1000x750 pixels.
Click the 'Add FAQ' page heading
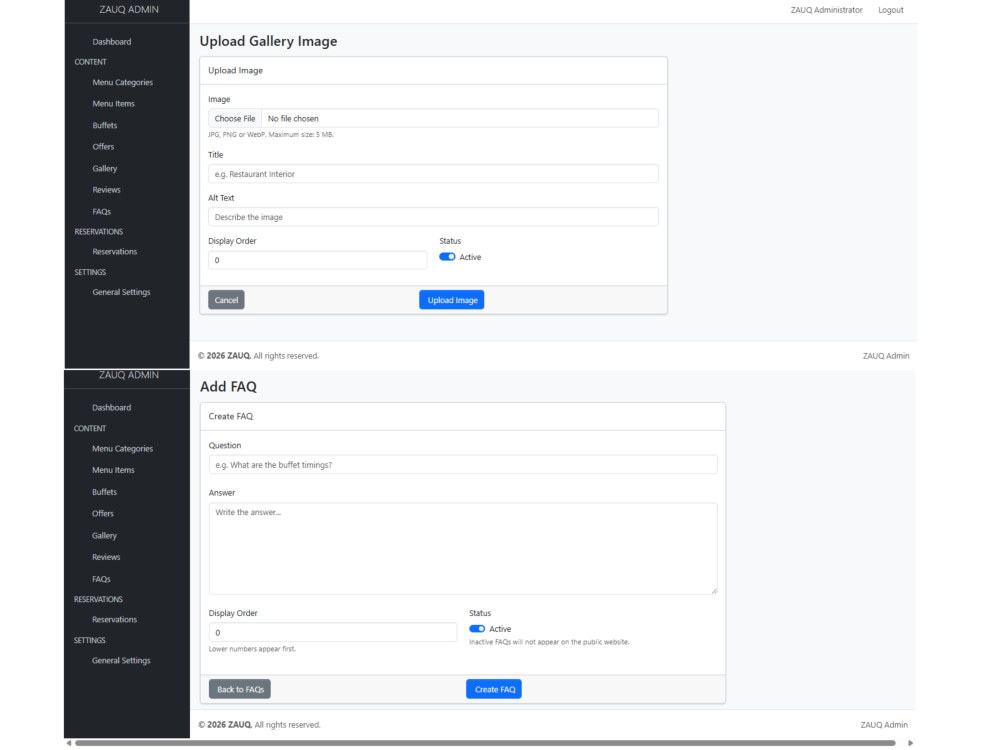pyautogui.click(x=228, y=386)
